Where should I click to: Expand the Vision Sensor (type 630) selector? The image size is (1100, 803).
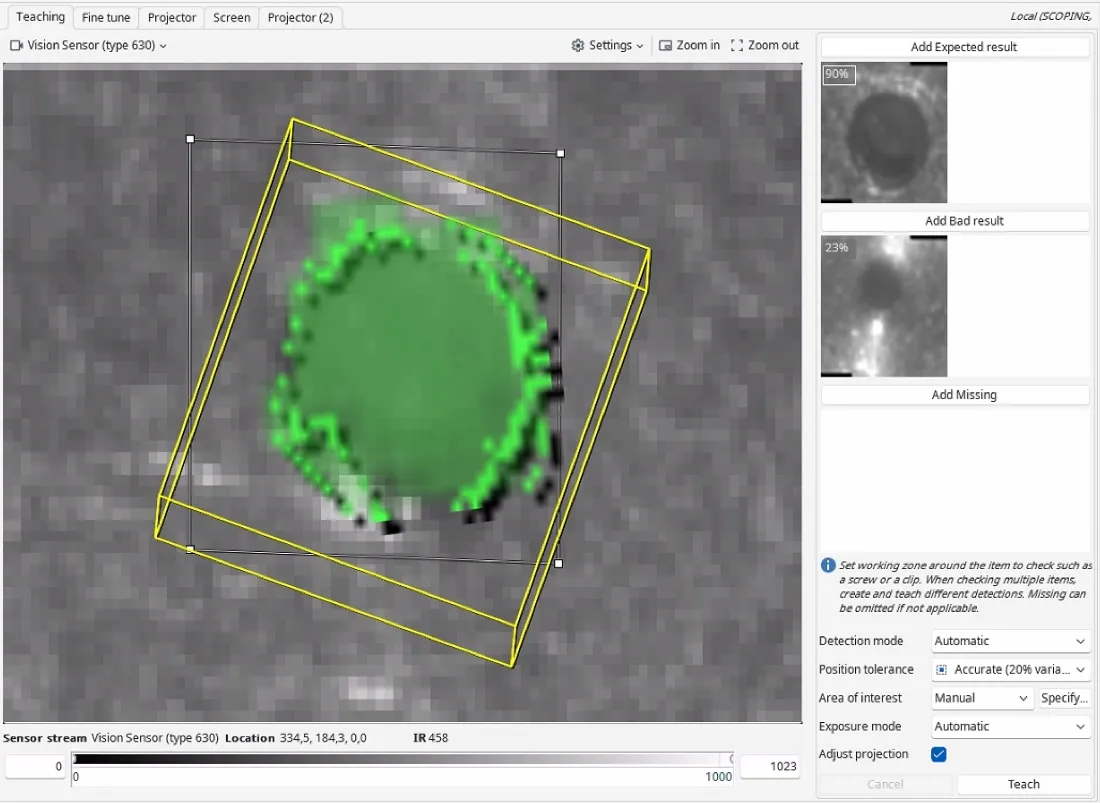click(x=88, y=46)
